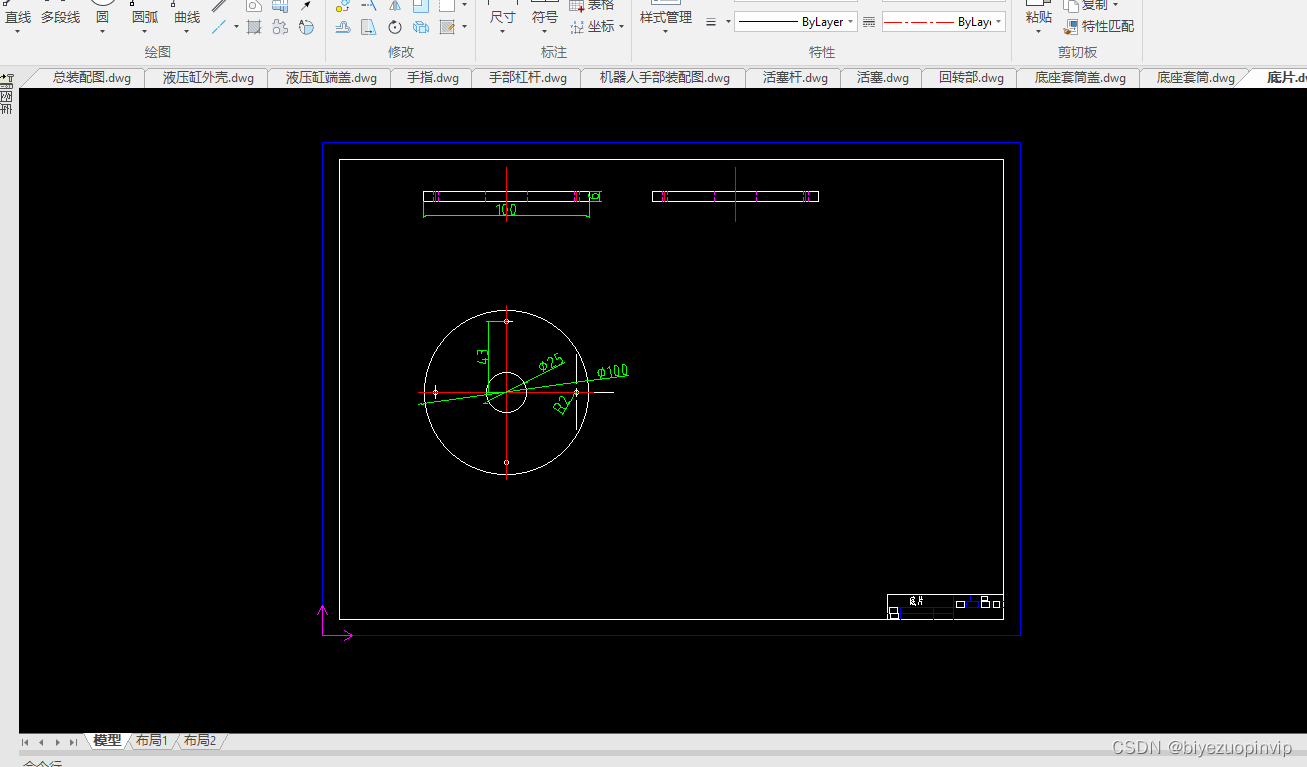Expand the arrow beneath 符号
Viewport: 1307px width, 767px height.
[x=544, y=32]
